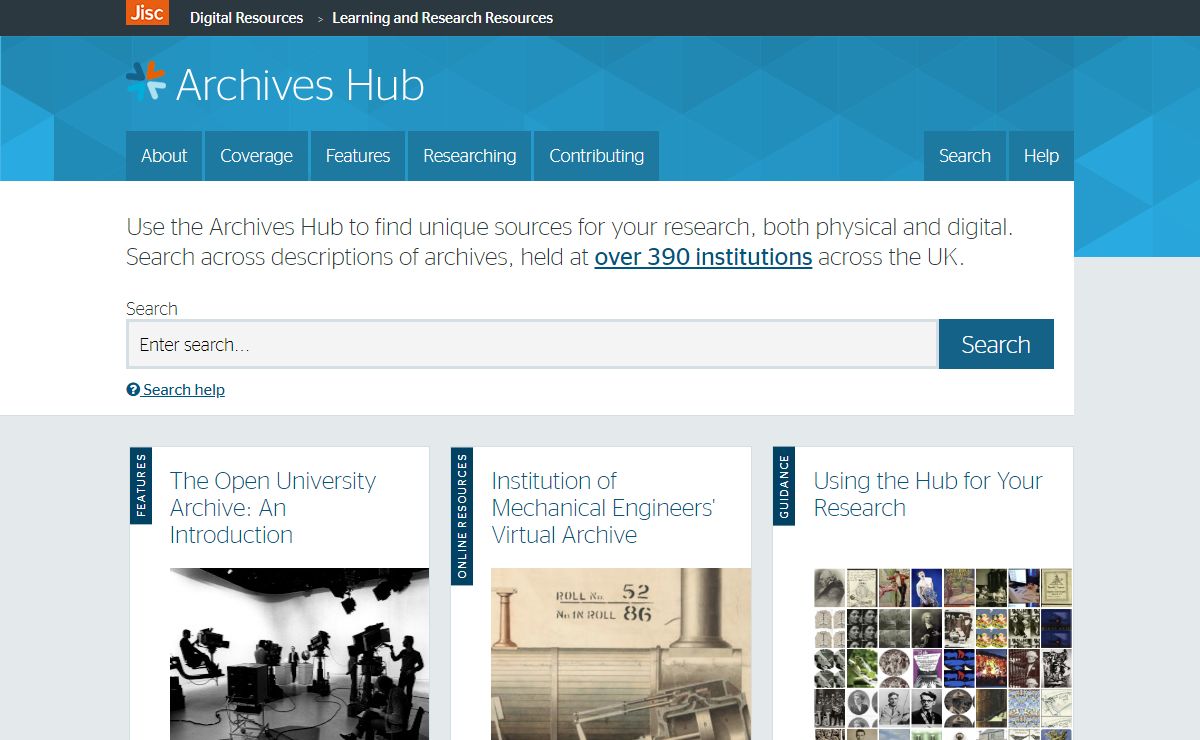This screenshot has height=740, width=1200.
Task: Click the vertical ONLINE RESOURCES label
Action: click(x=462, y=516)
